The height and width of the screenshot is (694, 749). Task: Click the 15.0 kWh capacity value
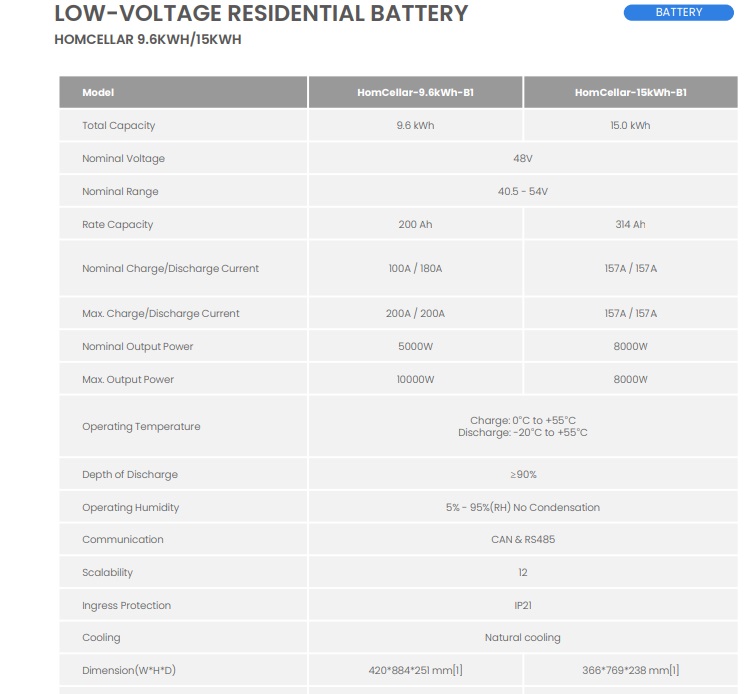(630, 125)
